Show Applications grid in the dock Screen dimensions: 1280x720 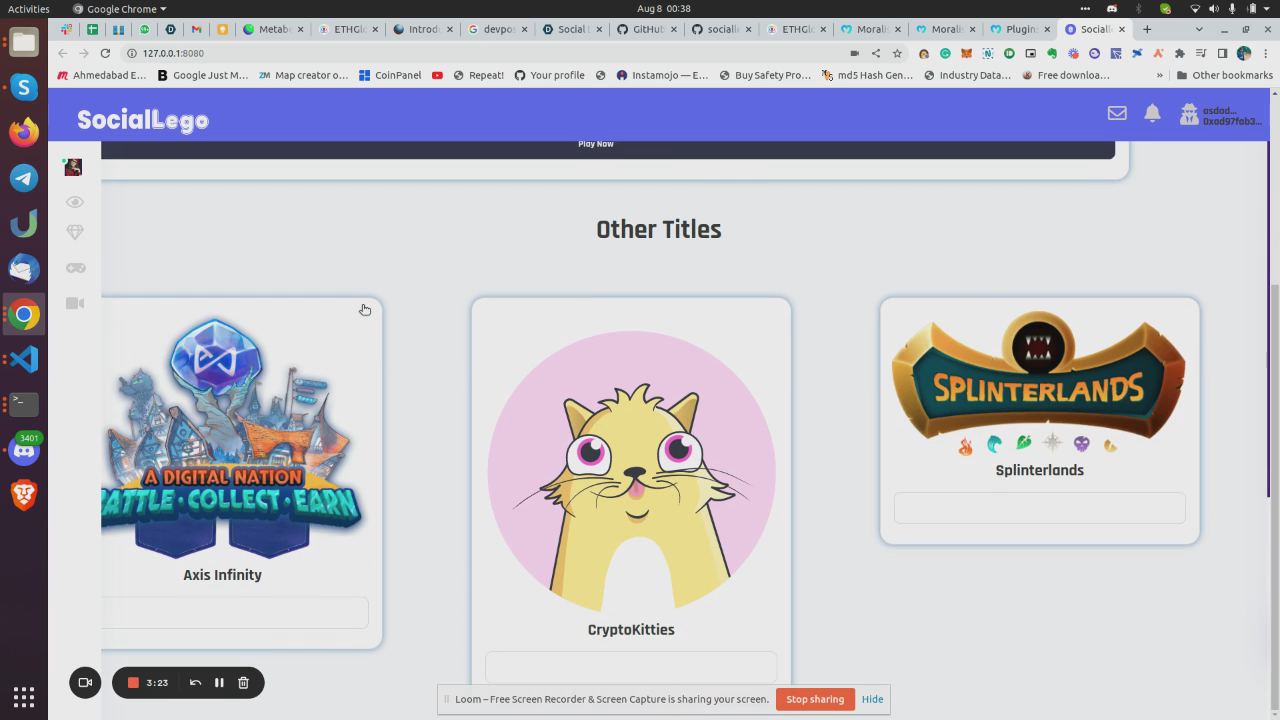pos(24,697)
